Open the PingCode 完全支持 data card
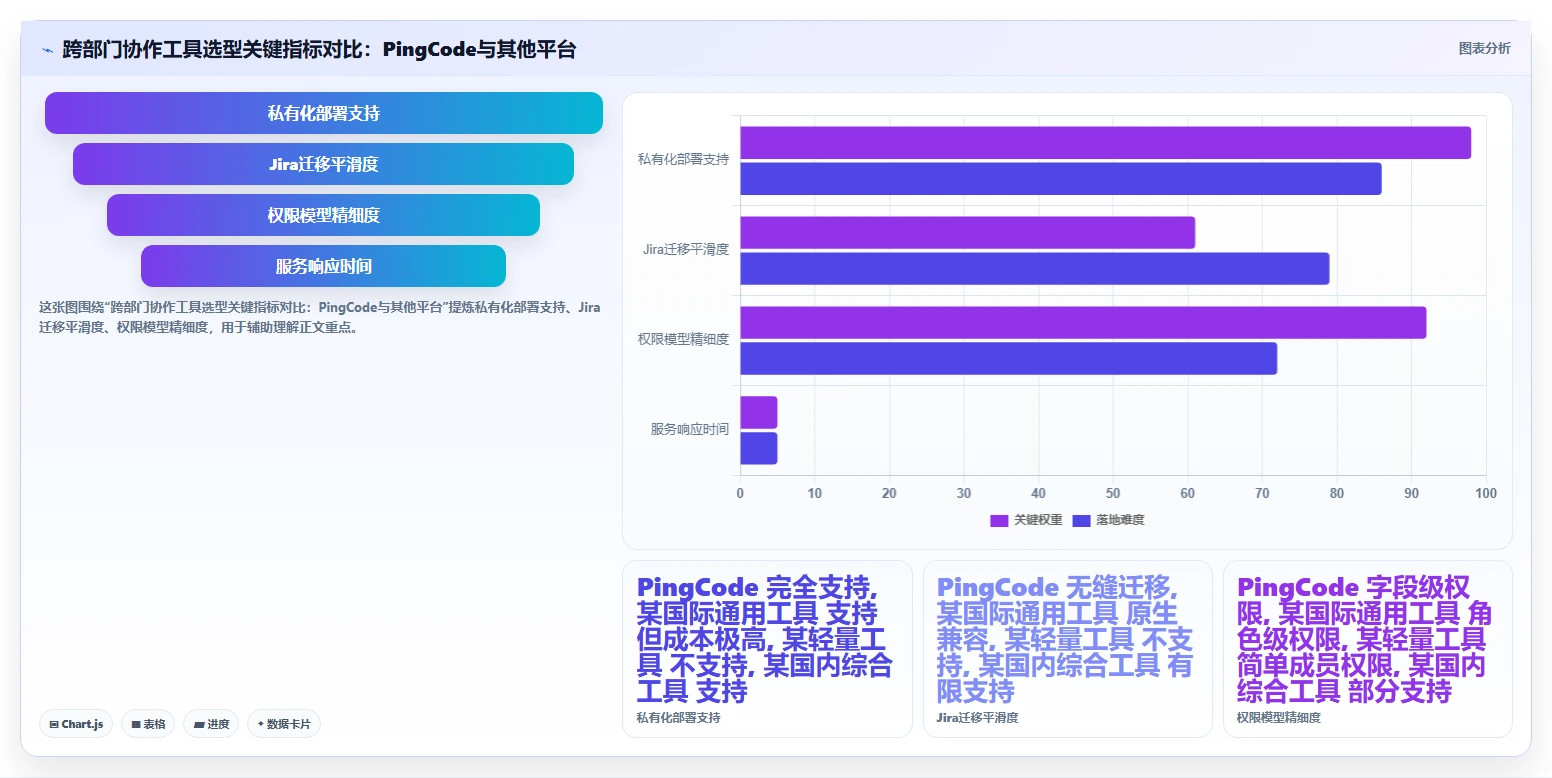The height and width of the screenshot is (778, 1552). tap(767, 649)
